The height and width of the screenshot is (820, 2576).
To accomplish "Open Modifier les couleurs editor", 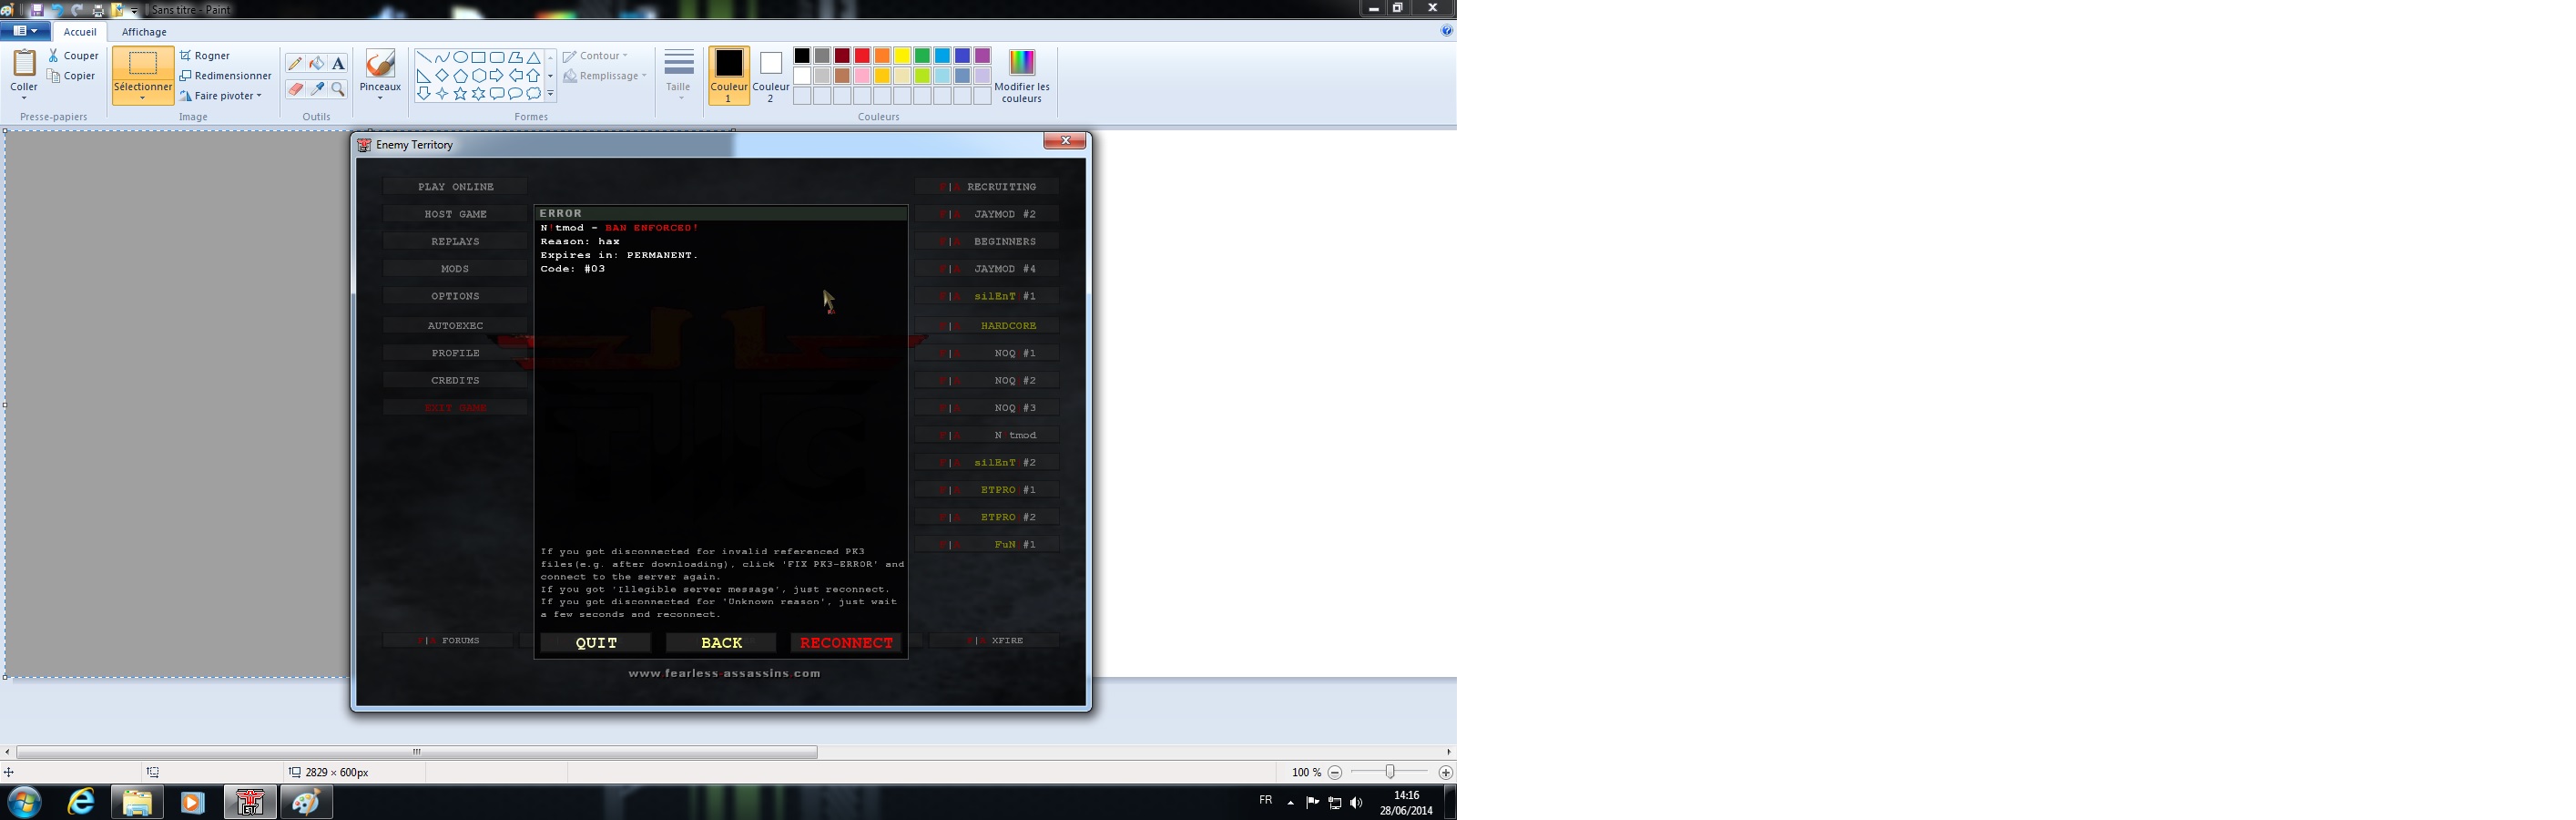I will (1021, 76).
